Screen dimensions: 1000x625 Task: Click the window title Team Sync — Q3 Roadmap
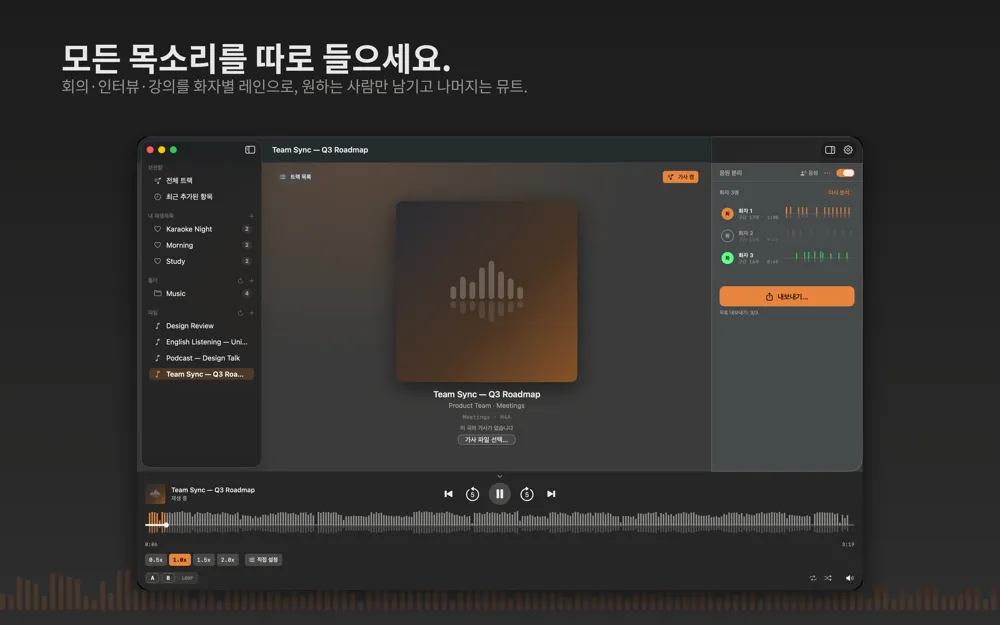tap(320, 150)
